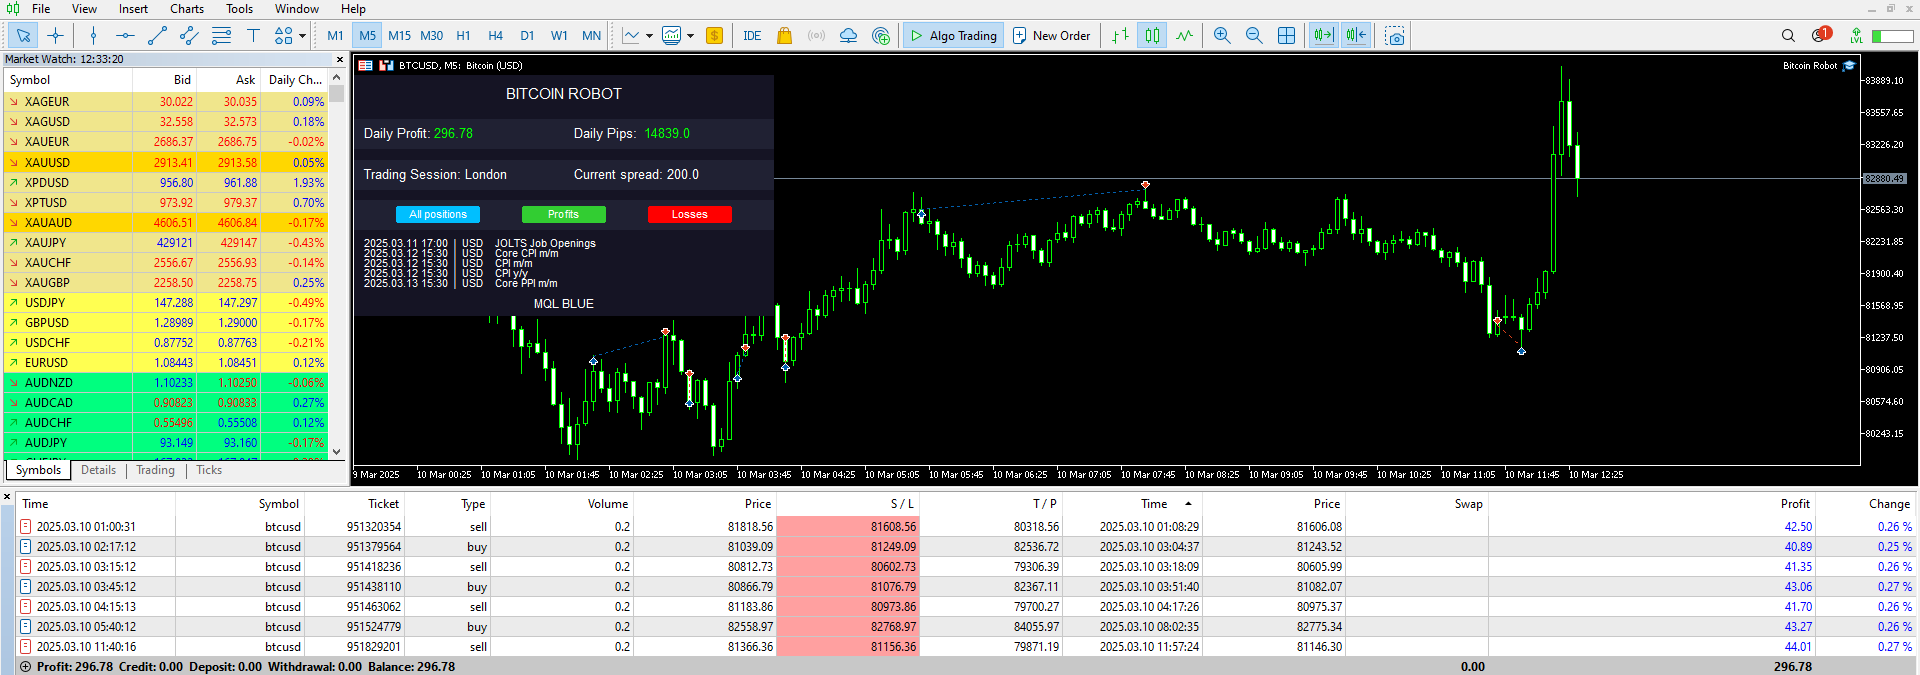This screenshot has height=675, width=1920.
Task: Open the File menu
Action: coord(41,9)
